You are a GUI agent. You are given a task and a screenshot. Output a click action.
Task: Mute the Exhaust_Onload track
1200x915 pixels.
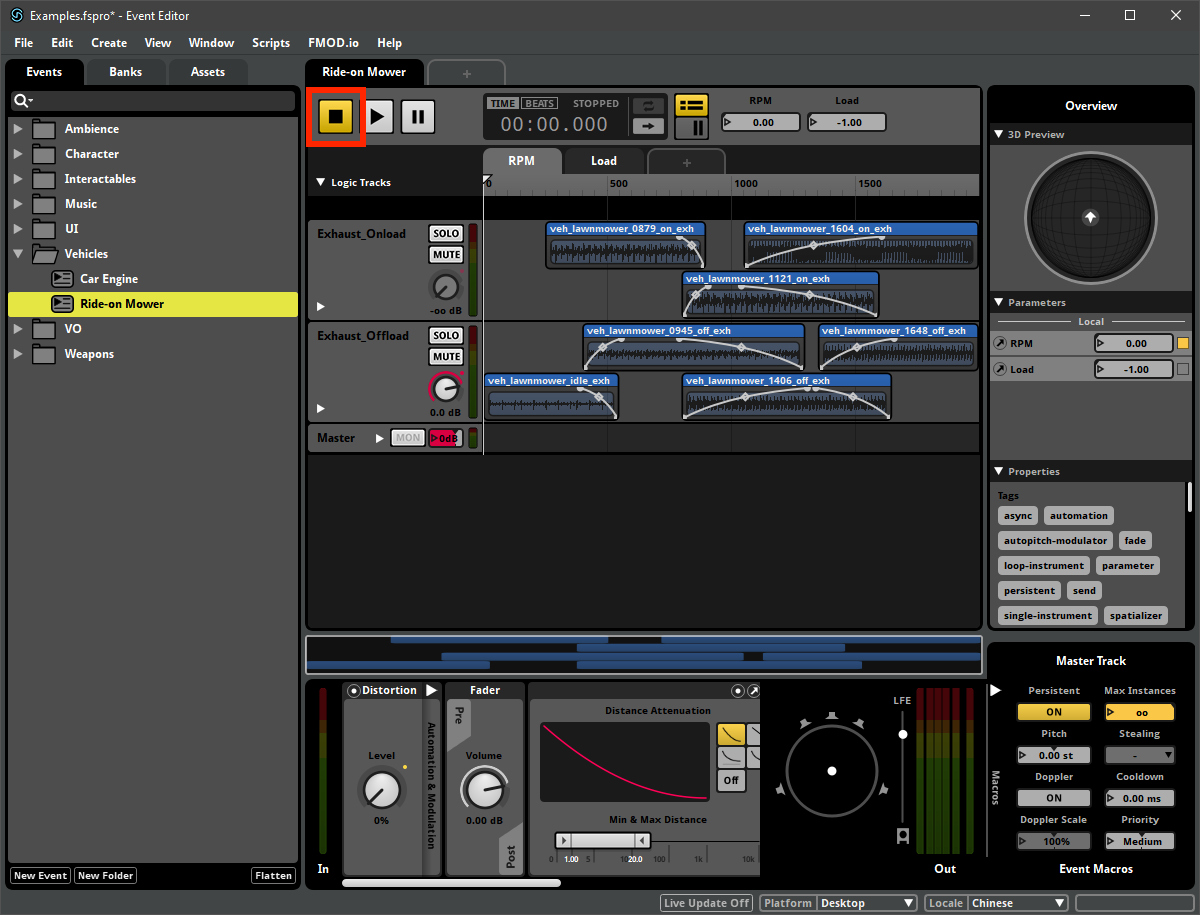pos(445,254)
